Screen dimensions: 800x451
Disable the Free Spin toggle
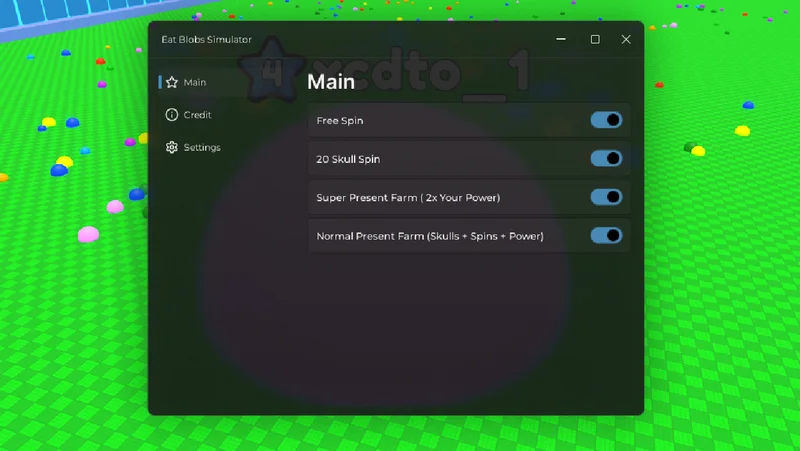click(606, 120)
